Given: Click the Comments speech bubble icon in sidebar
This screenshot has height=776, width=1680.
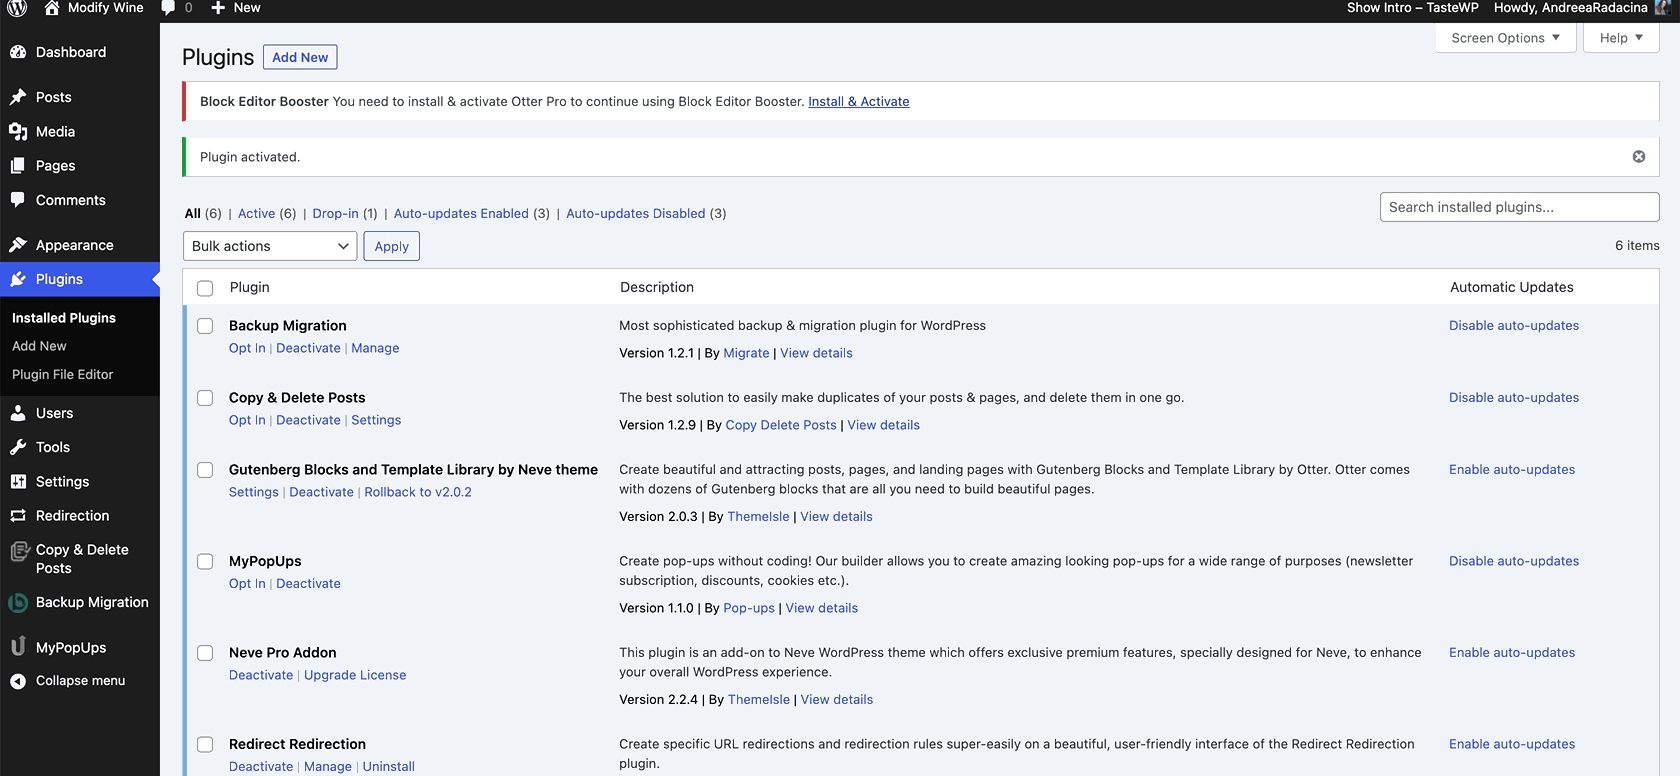Looking at the screenshot, I should tap(18, 200).
